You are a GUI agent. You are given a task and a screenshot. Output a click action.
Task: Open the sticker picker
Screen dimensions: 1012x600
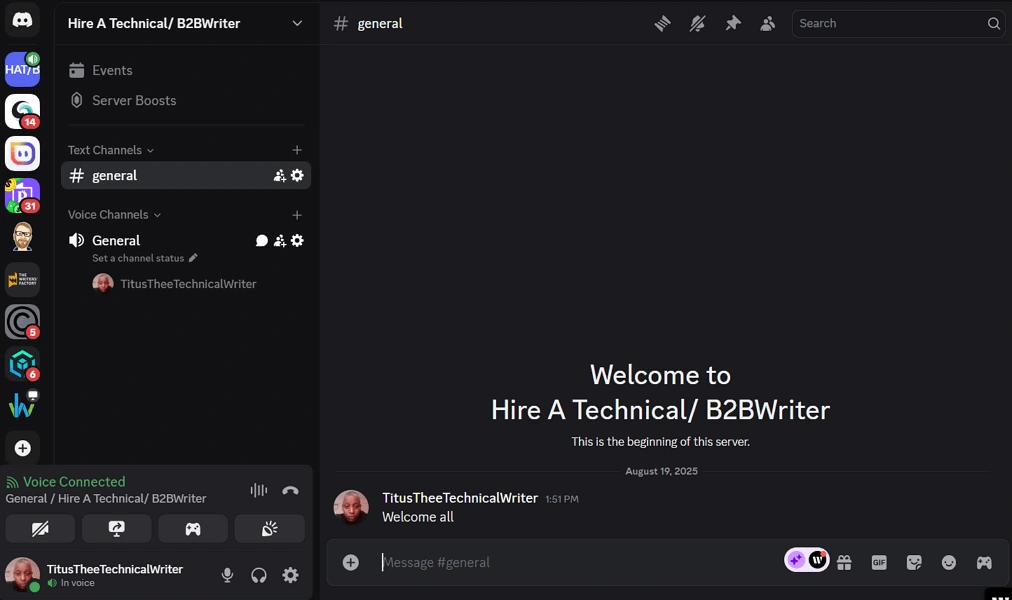tap(914, 563)
